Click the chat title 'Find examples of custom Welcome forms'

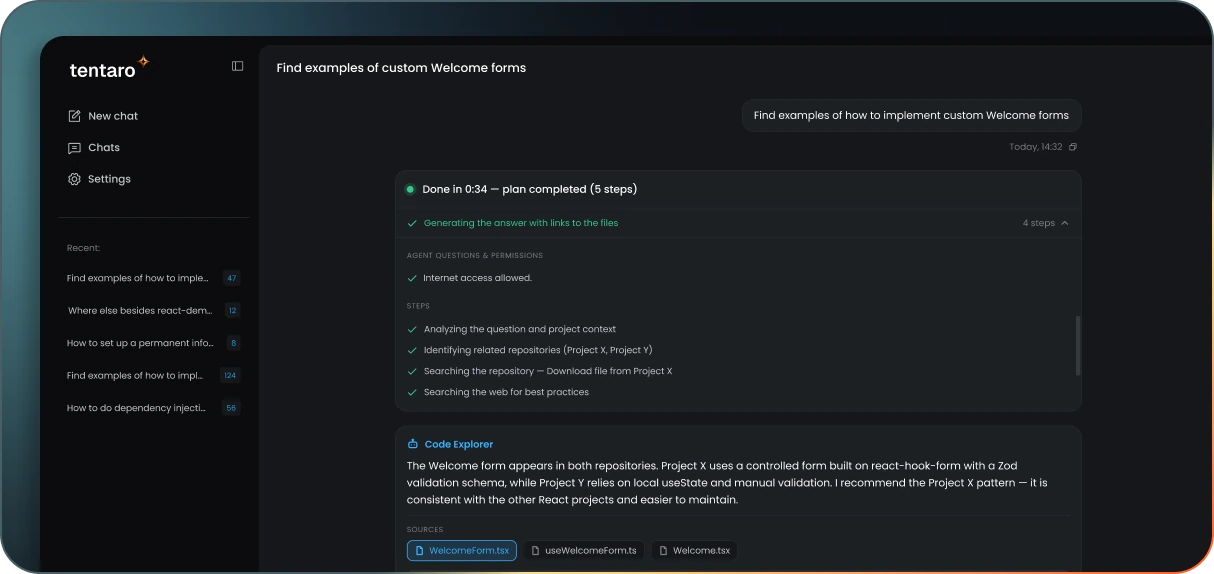coord(401,68)
